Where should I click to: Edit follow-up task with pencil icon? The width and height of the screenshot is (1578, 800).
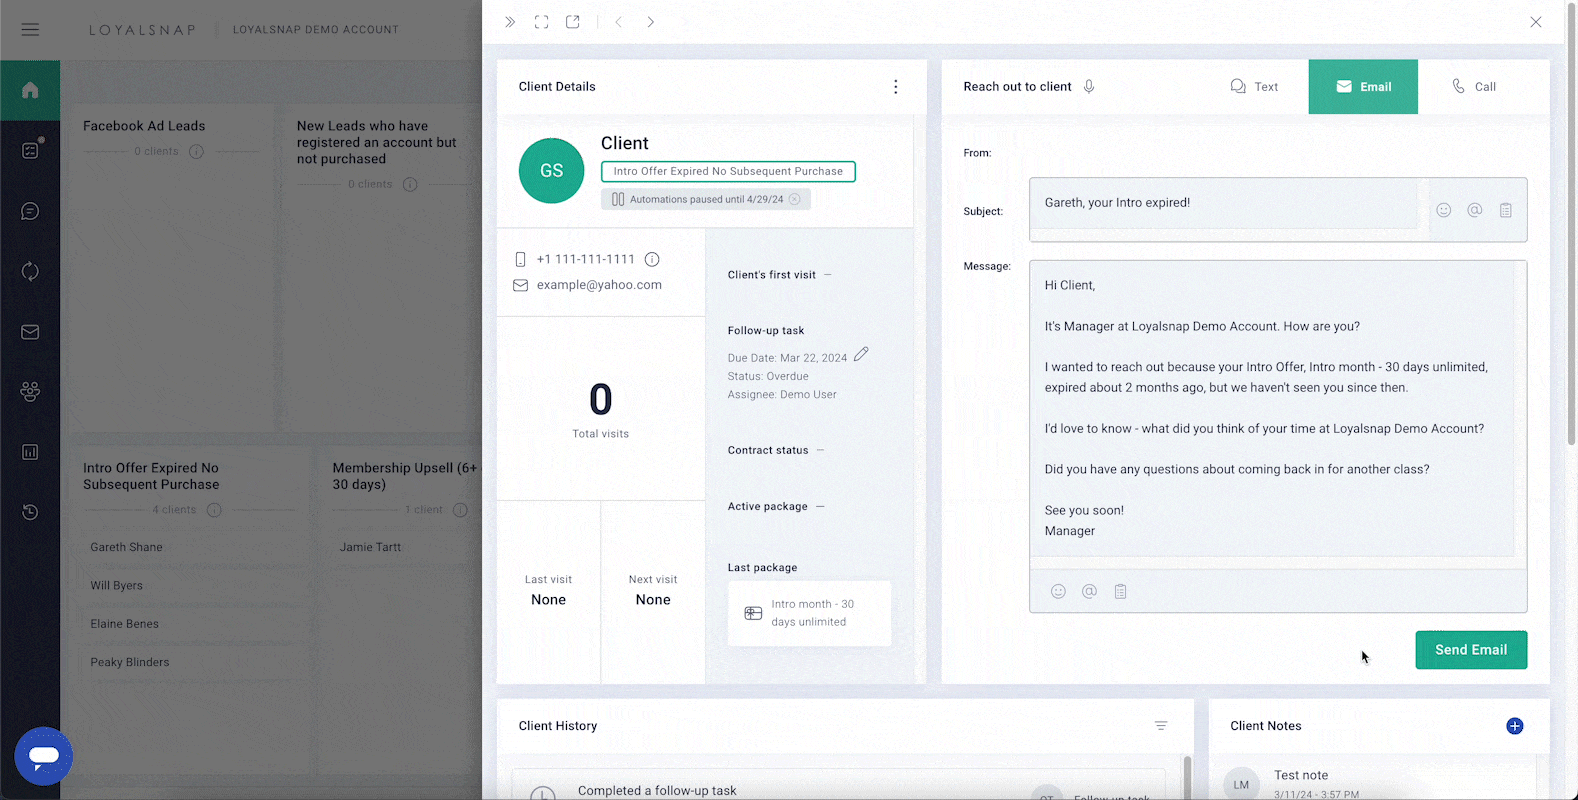pyautogui.click(x=861, y=355)
